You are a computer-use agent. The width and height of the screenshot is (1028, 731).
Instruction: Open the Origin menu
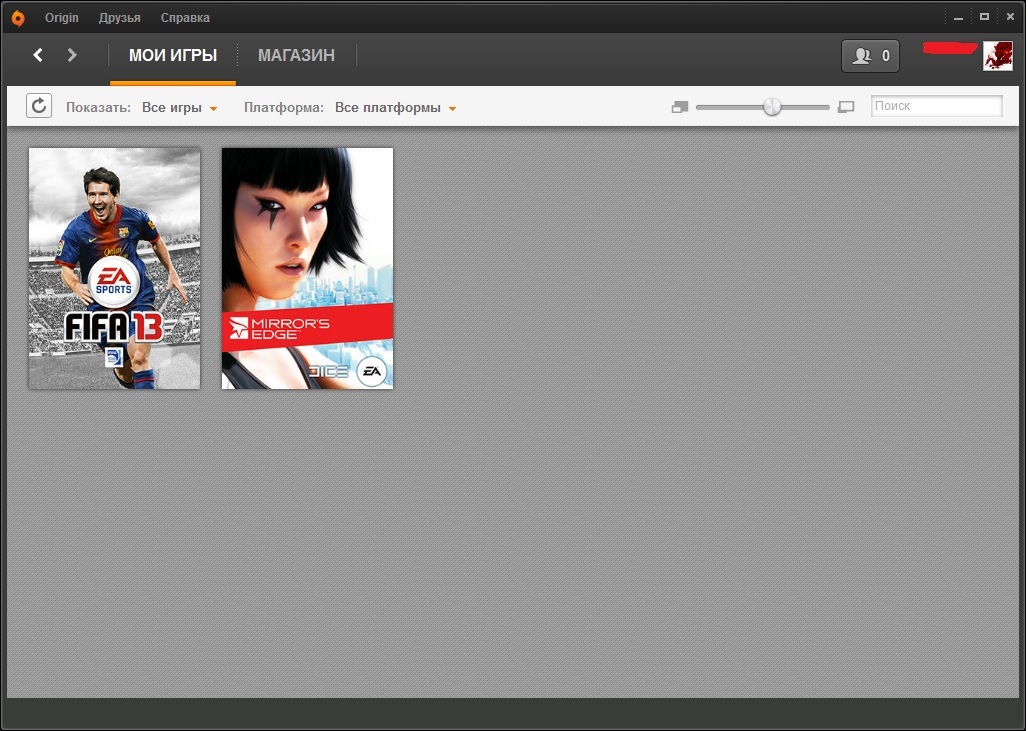62,18
